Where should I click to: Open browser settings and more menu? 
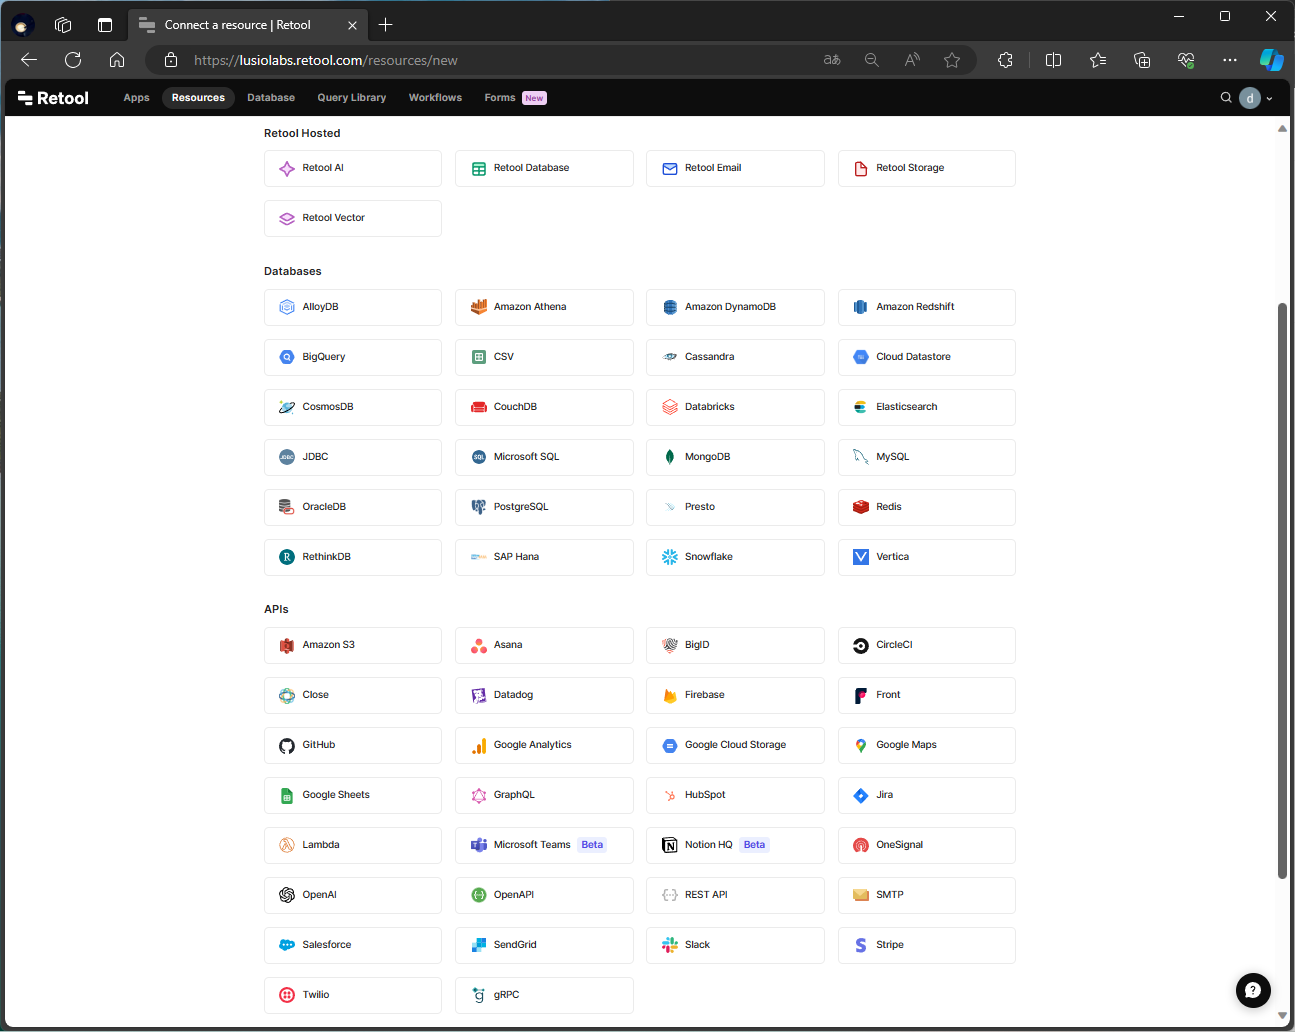(x=1229, y=60)
